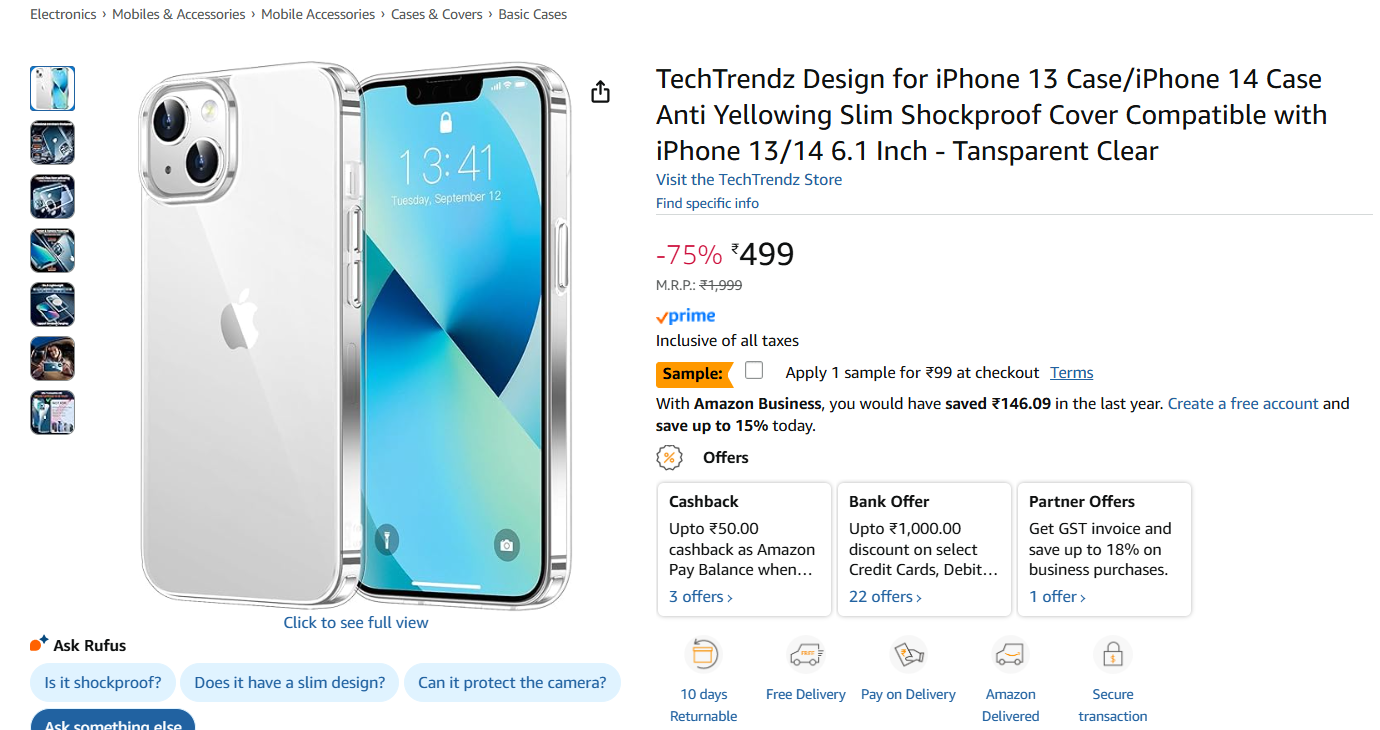Visit the TechTrendz Store link
Screen dimensions: 1380x730
pyautogui.click(x=749, y=180)
